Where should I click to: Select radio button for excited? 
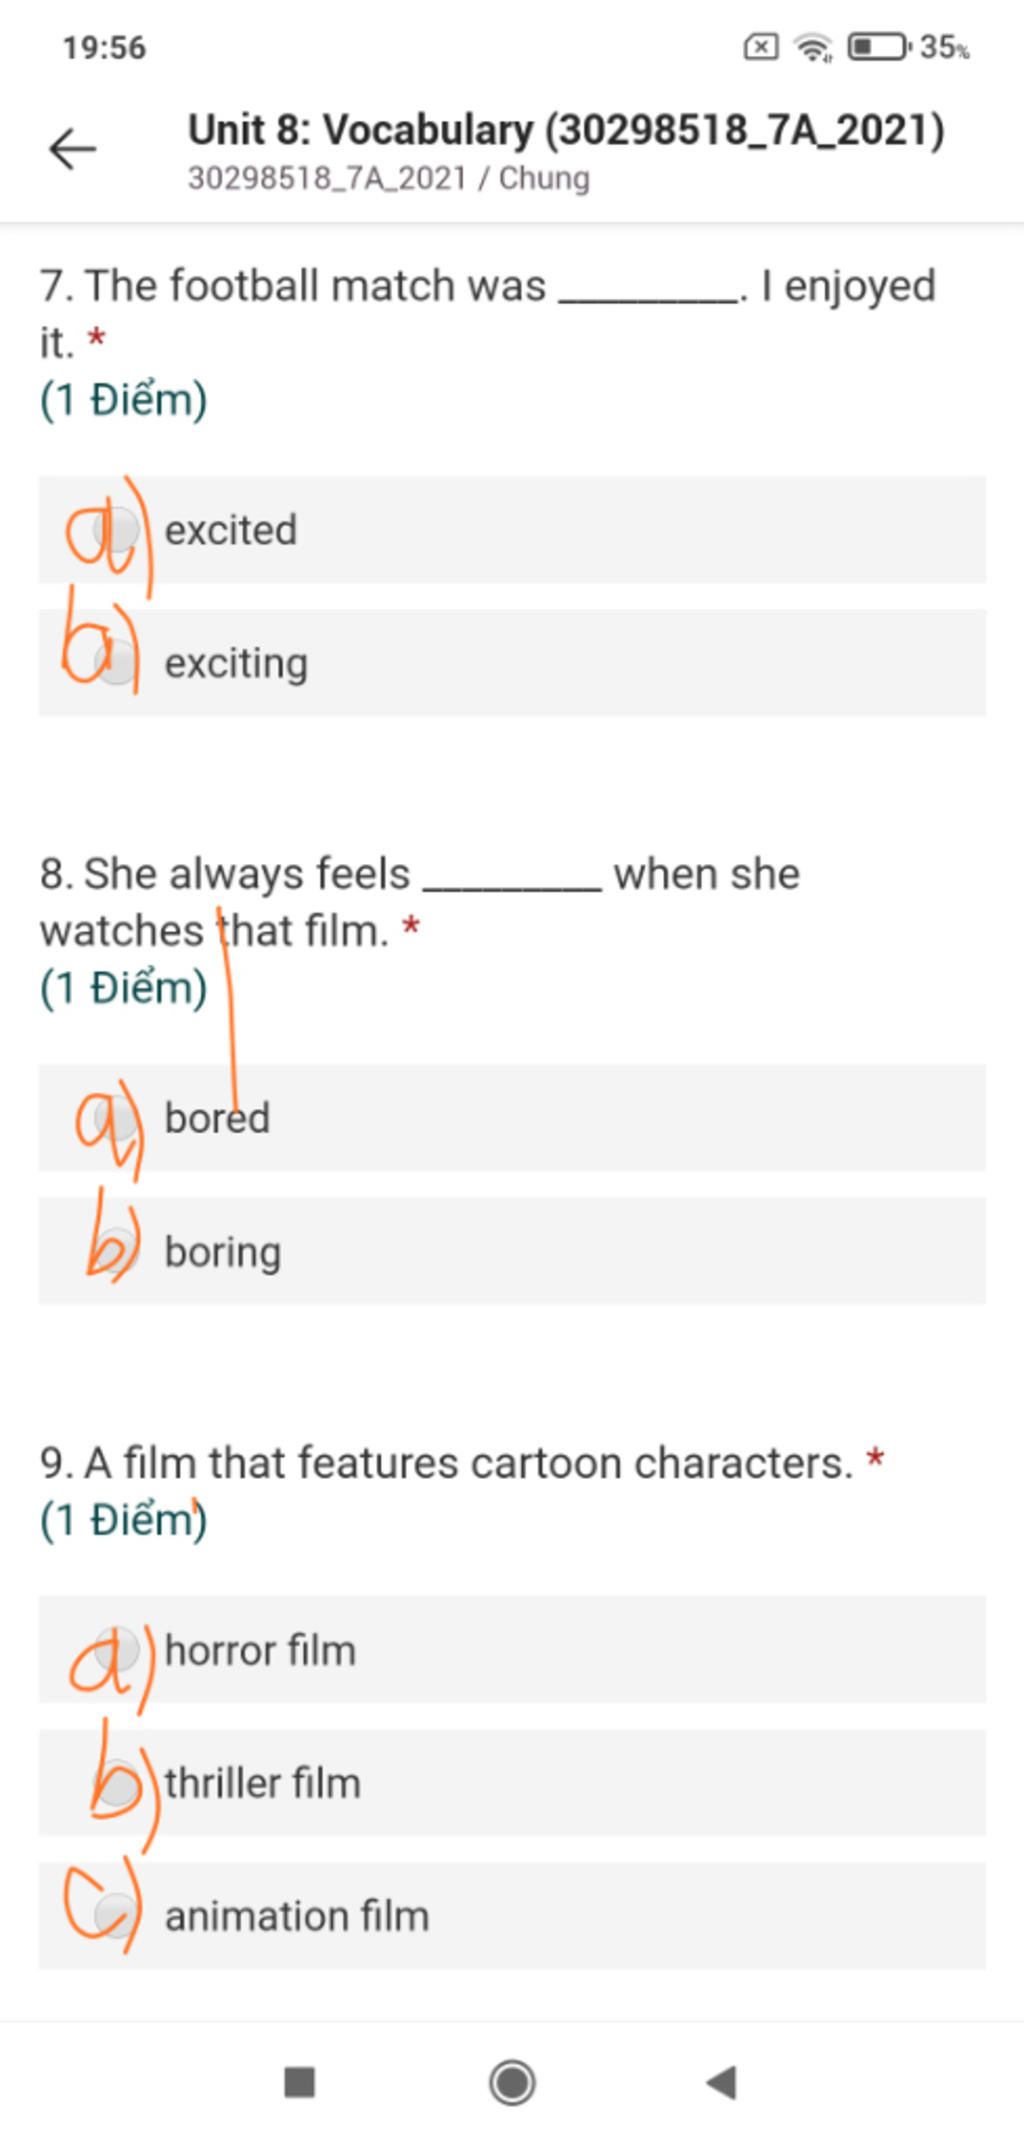116,530
